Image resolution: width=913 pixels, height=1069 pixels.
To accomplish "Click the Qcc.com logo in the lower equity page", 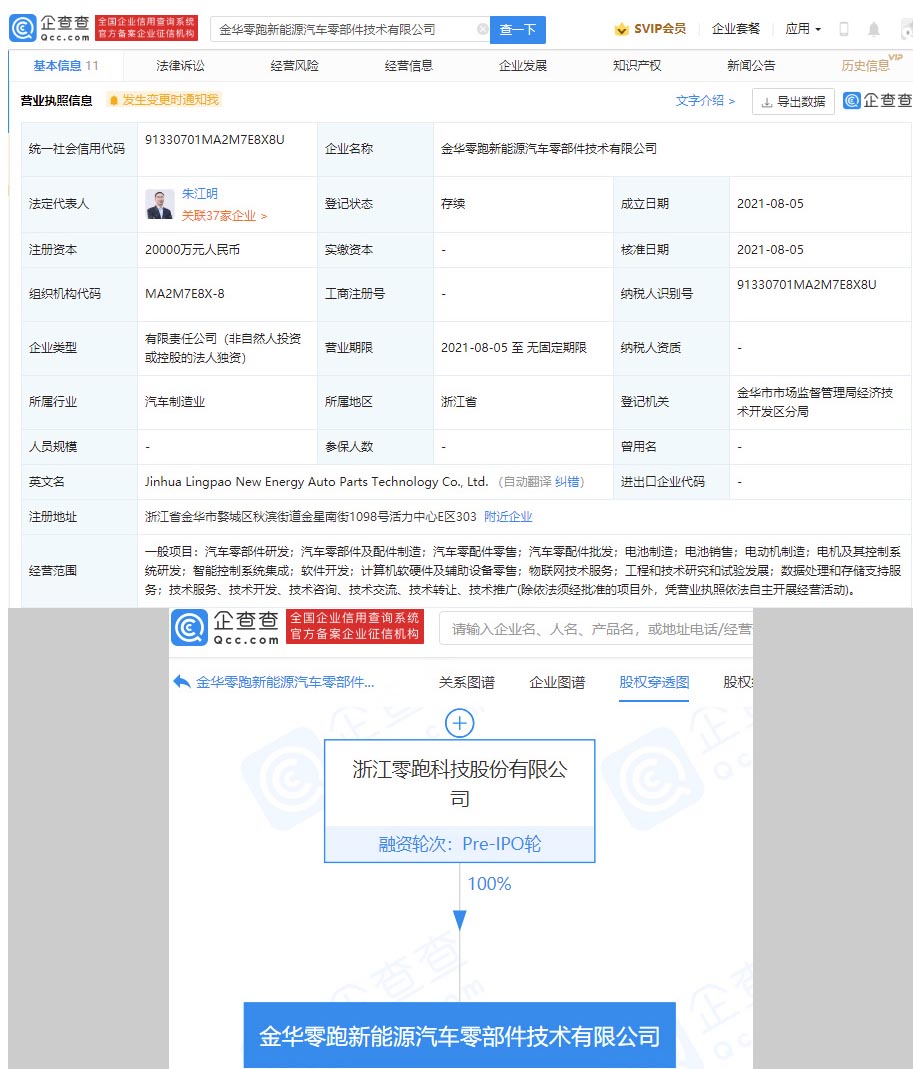I will pos(226,627).
